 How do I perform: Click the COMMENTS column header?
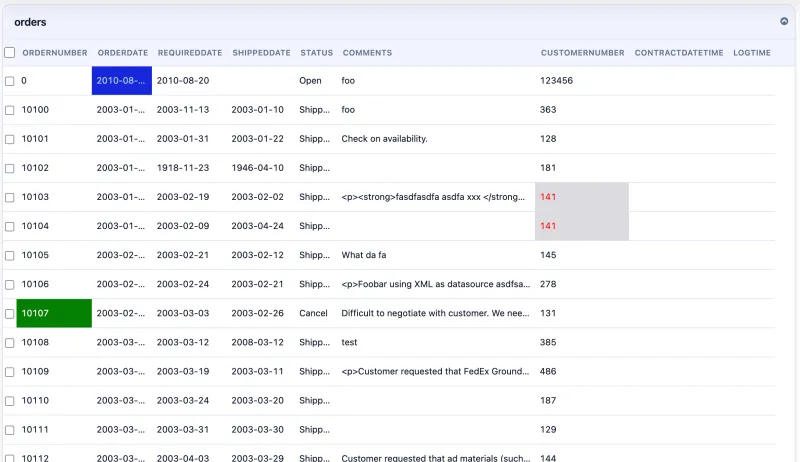[x=367, y=53]
